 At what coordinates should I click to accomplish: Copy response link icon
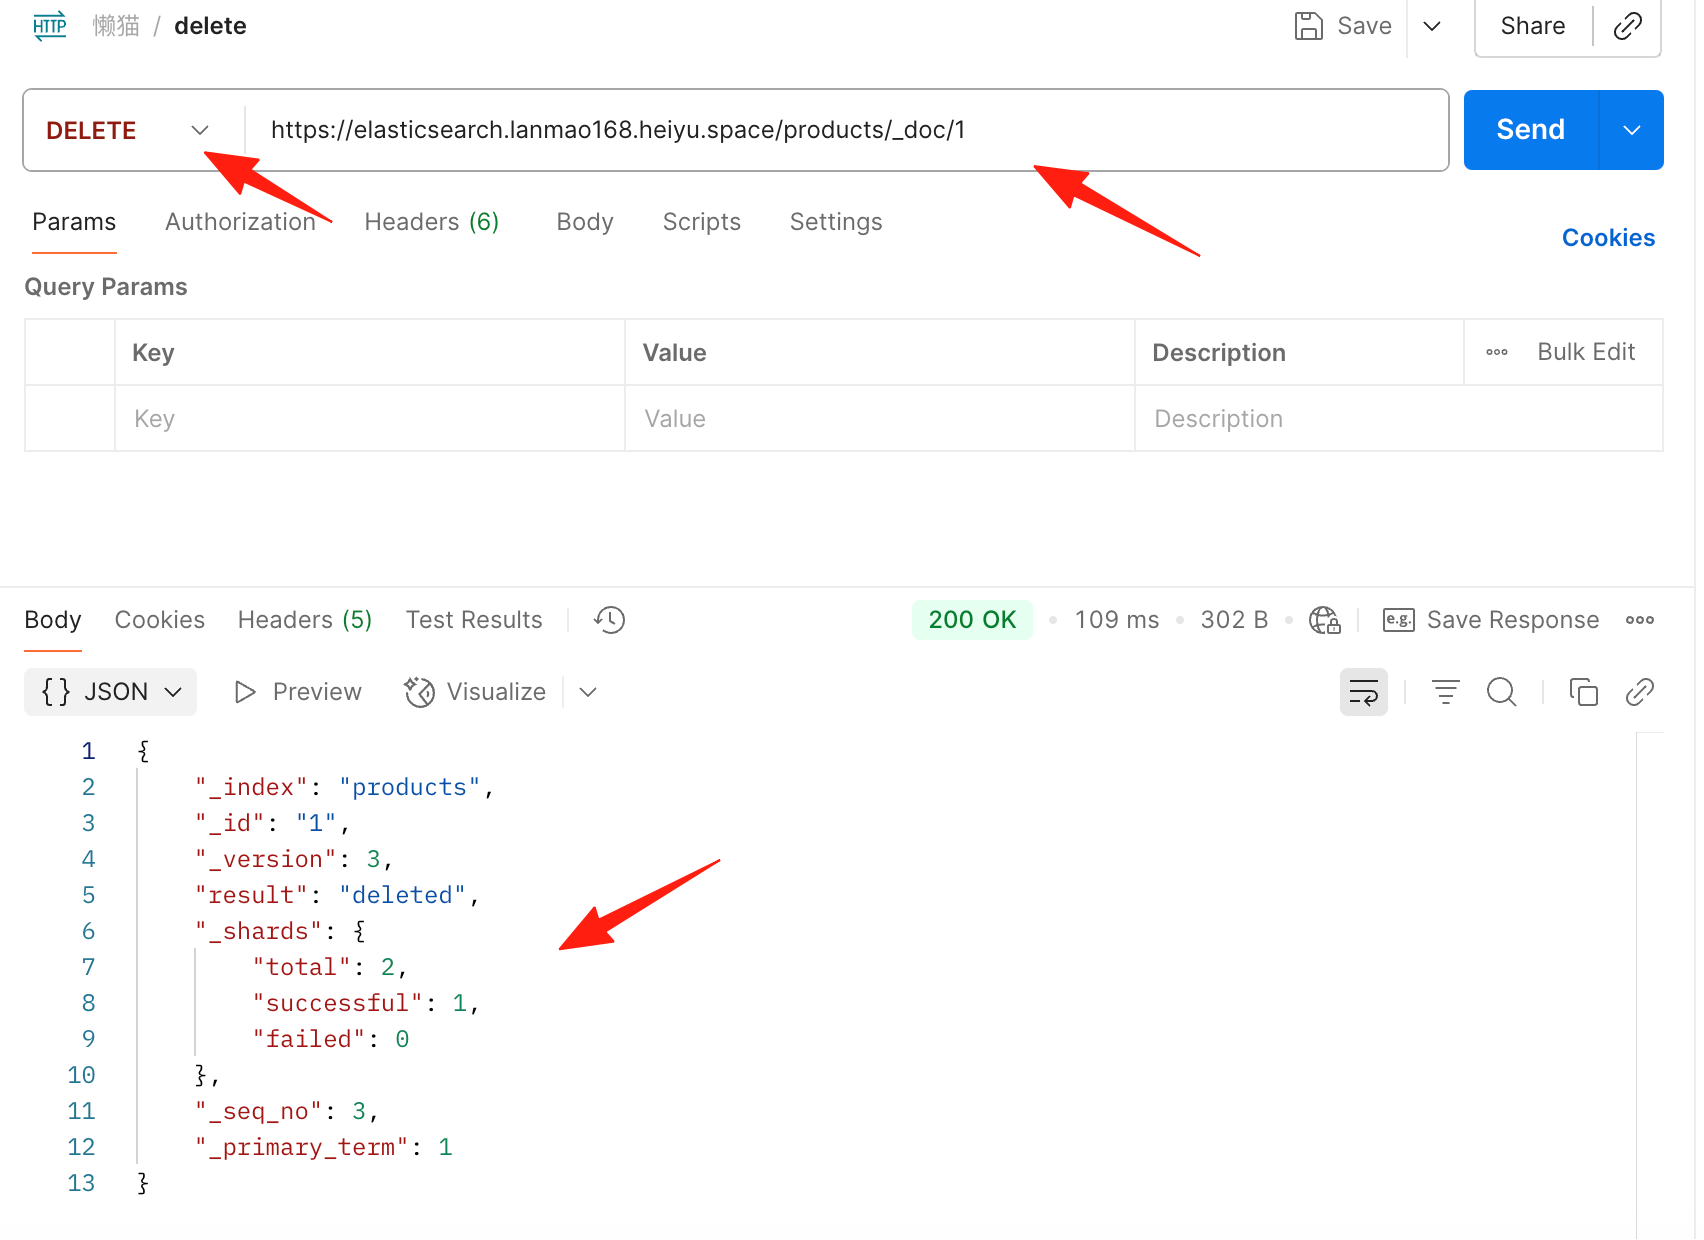tap(1639, 692)
